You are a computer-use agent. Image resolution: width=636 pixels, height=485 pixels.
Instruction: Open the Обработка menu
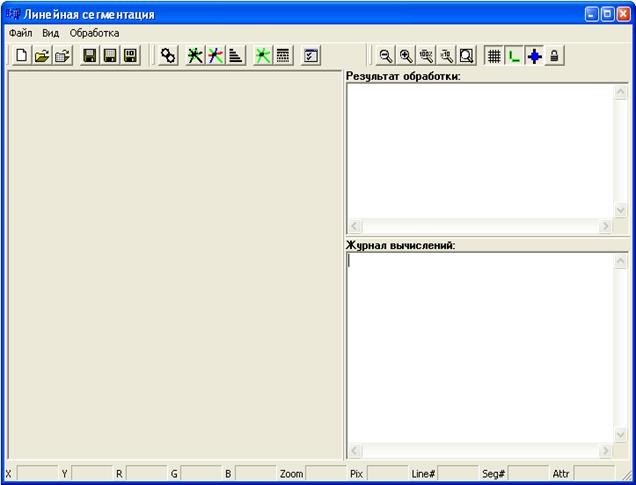[x=95, y=33]
